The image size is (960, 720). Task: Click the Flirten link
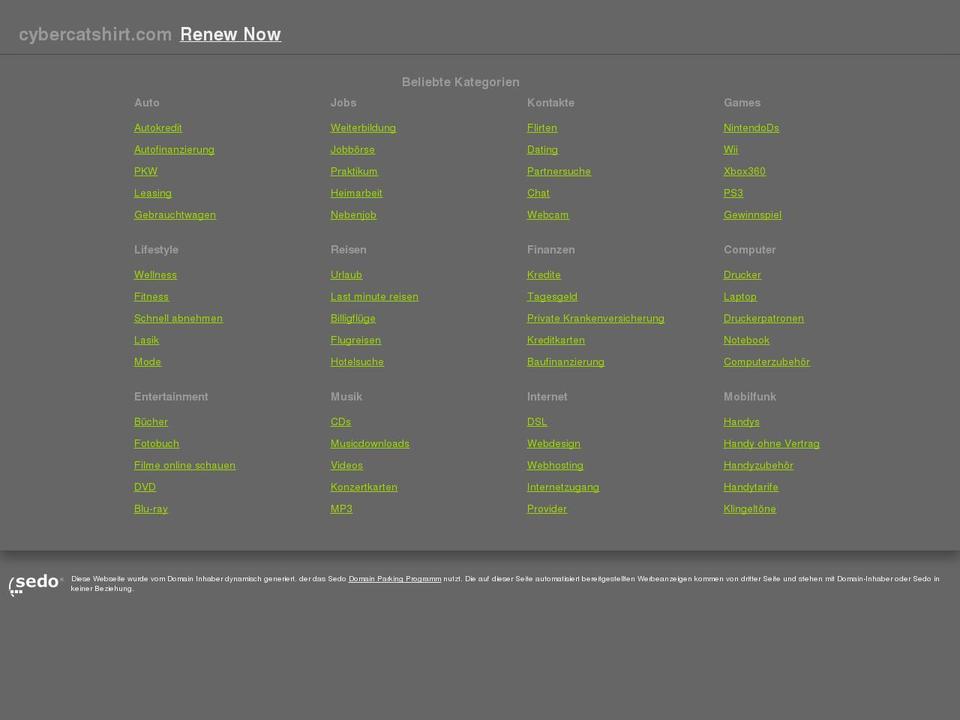point(542,128)
